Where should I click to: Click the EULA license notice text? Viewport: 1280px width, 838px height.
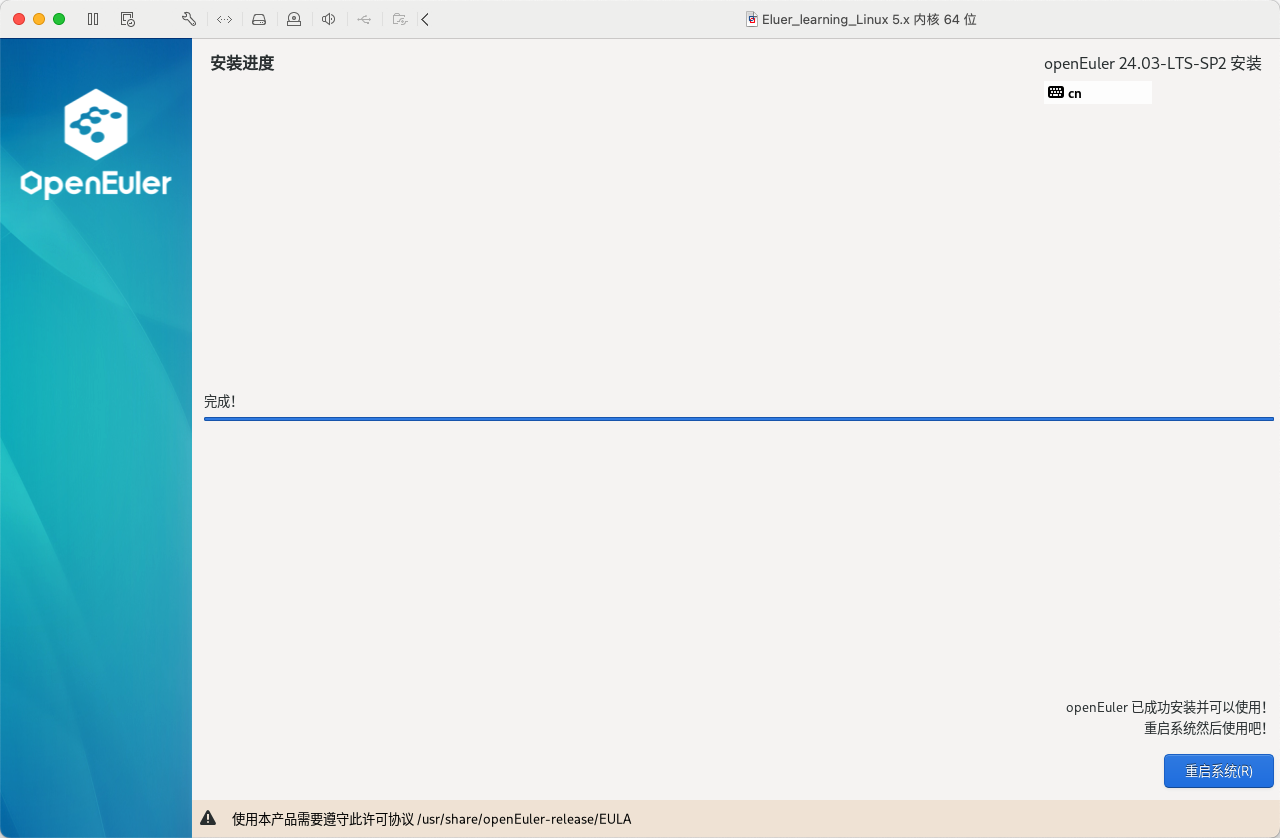coord(431,819)
